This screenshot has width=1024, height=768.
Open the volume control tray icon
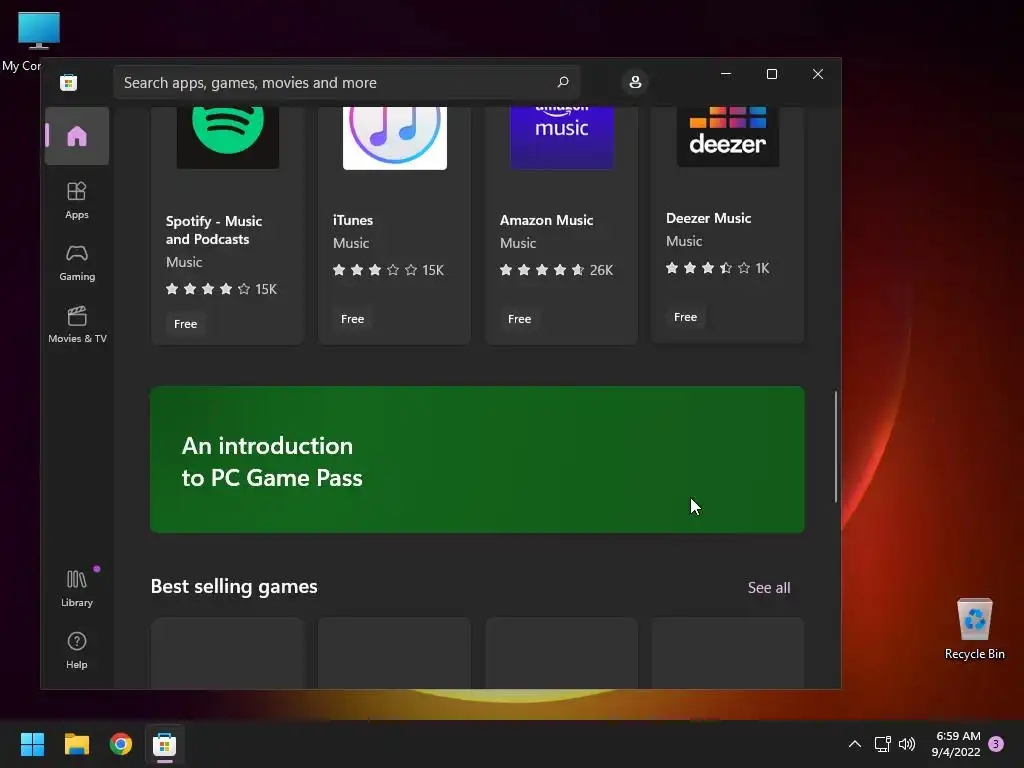pos(907,744)
